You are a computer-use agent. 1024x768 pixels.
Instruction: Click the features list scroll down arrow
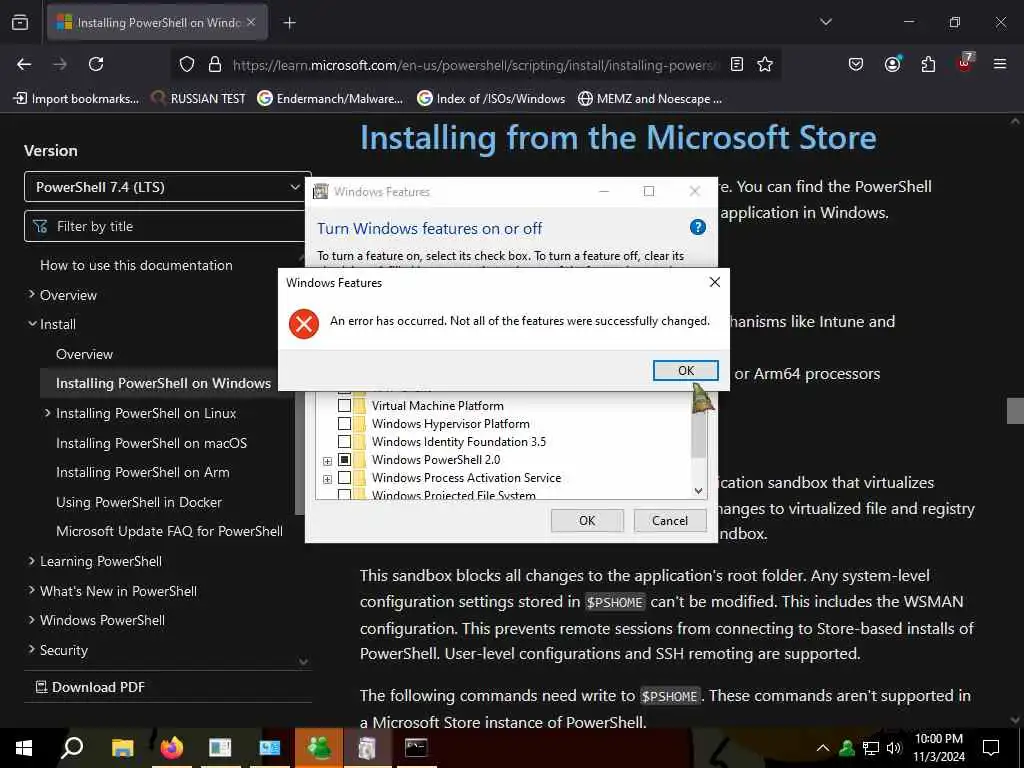698,490
